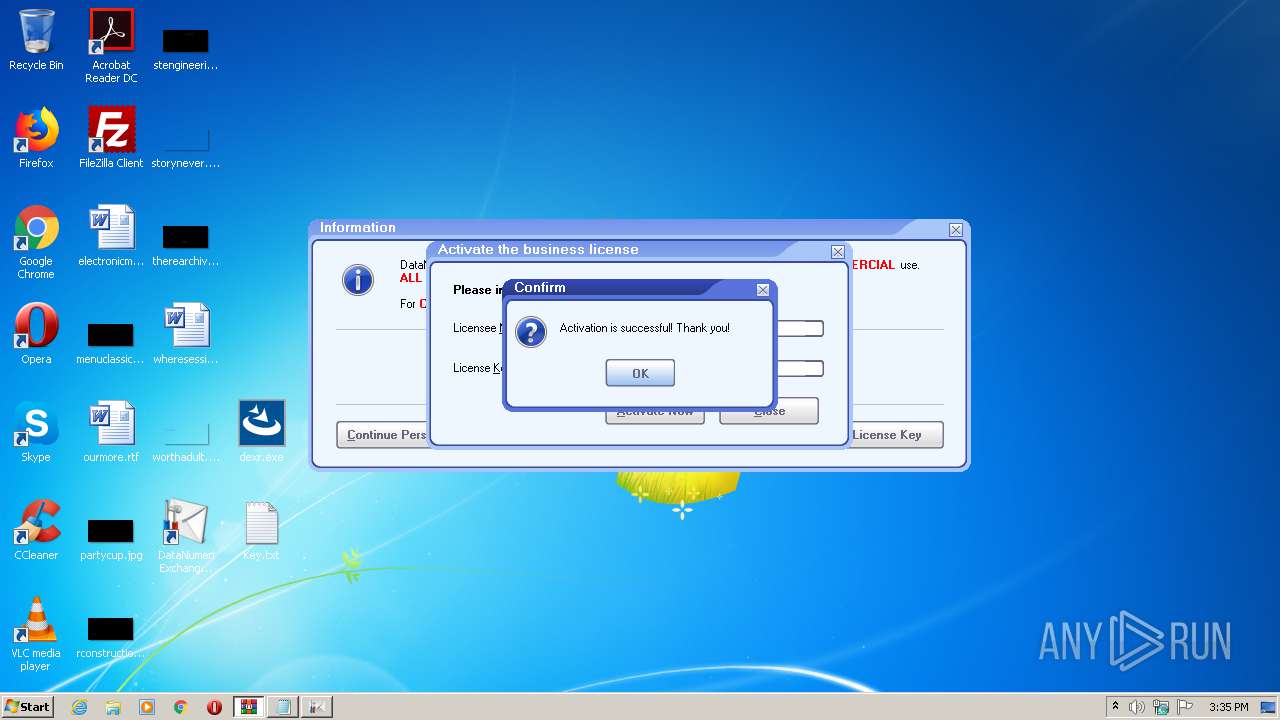Viewport: 1280px width, 720px height.
Task: Open Acrobat Reader DC shortcut
Action: click(111, 46)
